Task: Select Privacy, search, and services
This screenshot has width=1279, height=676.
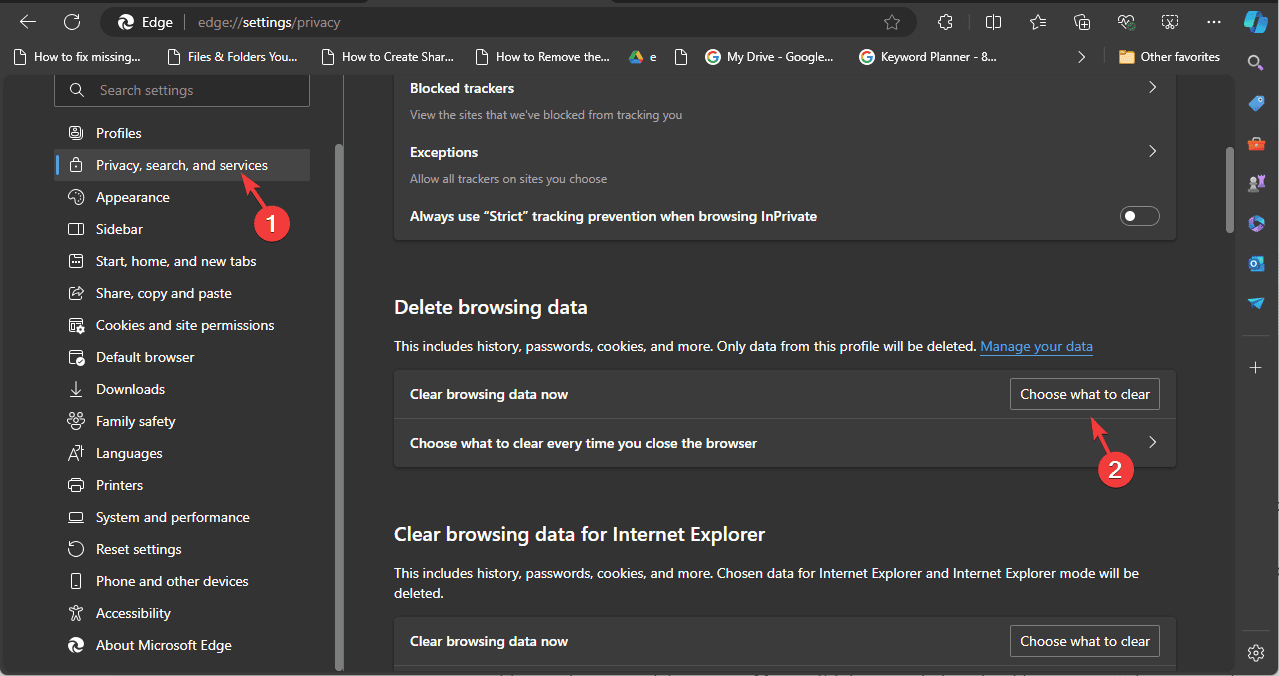Action: pyautogui.click(x=182, y=165)
